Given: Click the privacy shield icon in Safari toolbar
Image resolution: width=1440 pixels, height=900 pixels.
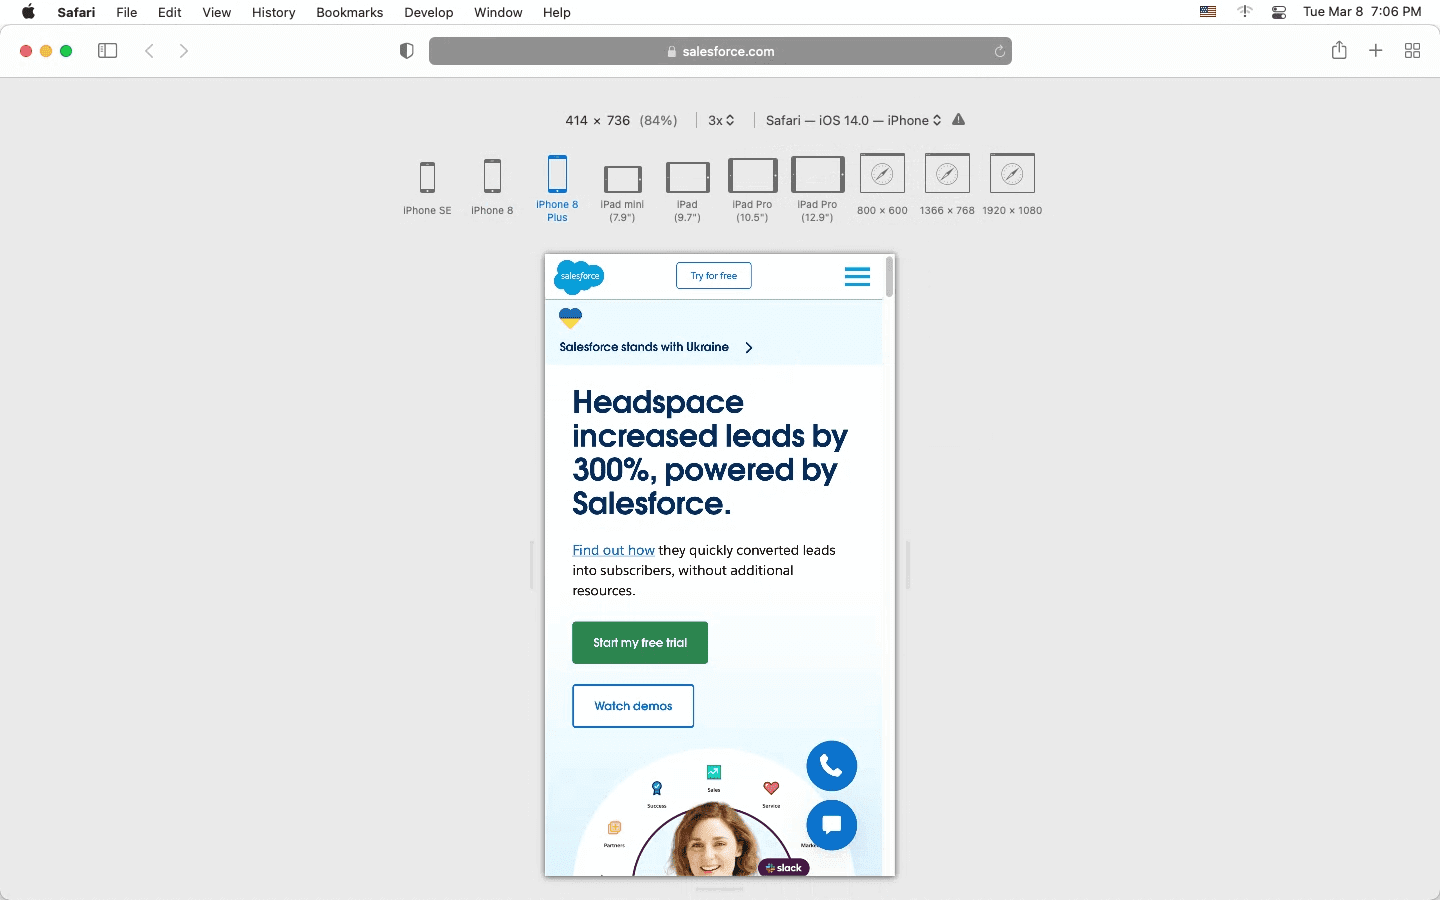Looking at the screenshot, I should (x=406, y=50).
